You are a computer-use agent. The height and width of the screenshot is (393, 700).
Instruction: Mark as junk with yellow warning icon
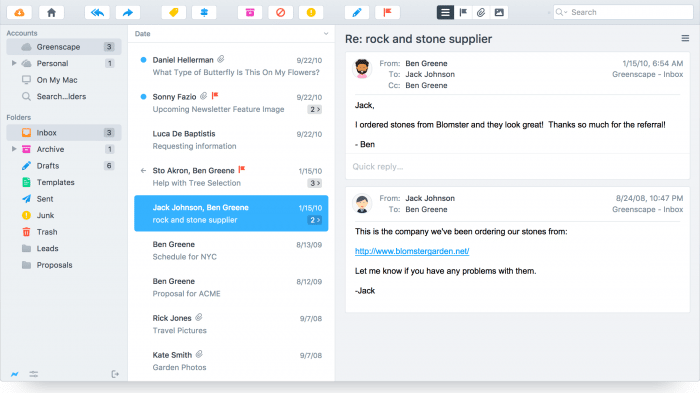(x=311, y=13)
